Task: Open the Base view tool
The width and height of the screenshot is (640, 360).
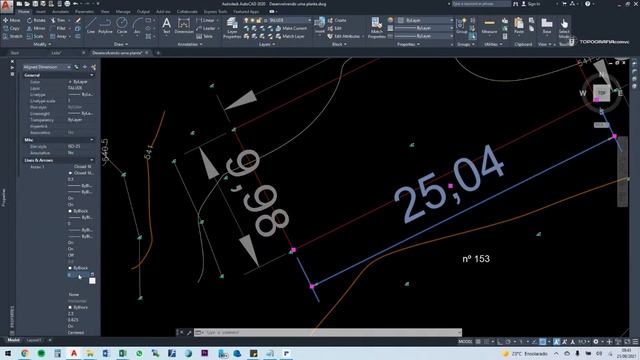Action: 547,26
